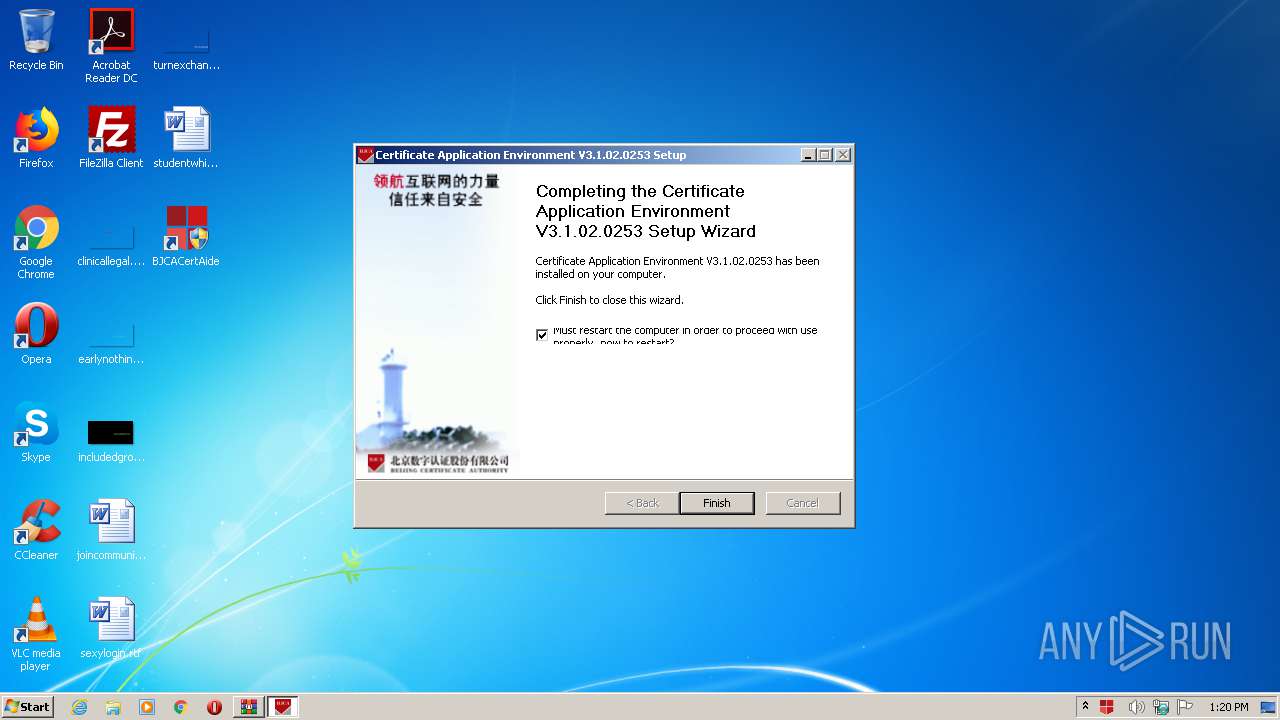The height and width of the screenshot is (720, 1280).
Task: Open the clock showing 1:20 PM
Action: (x=1228, y=707)
